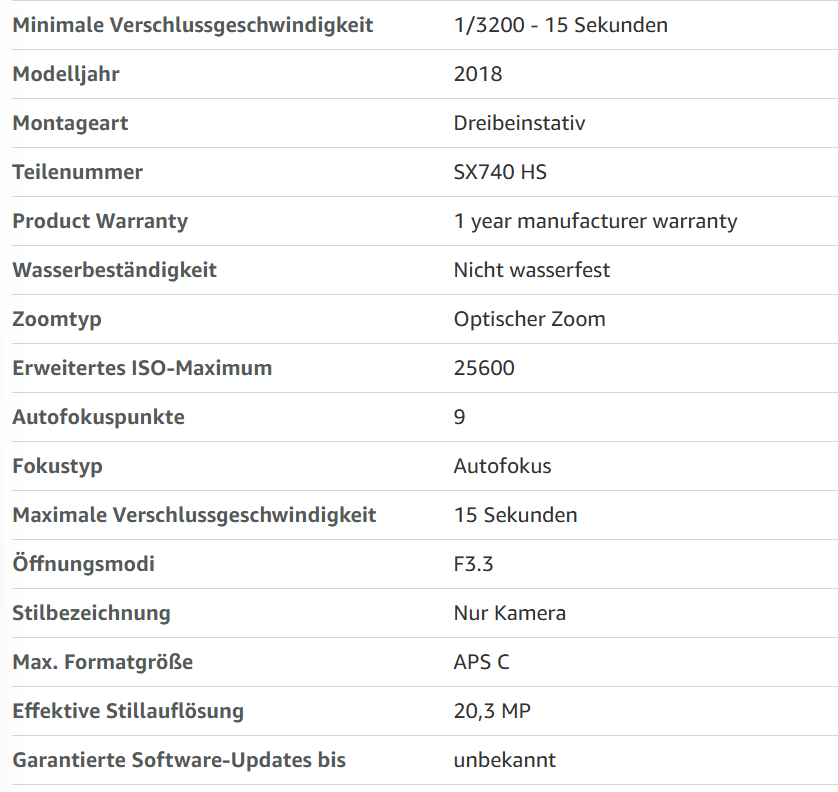Click the 20,3 MP resolution value
This screenshot has height=792, width=838.
(492, 711)
